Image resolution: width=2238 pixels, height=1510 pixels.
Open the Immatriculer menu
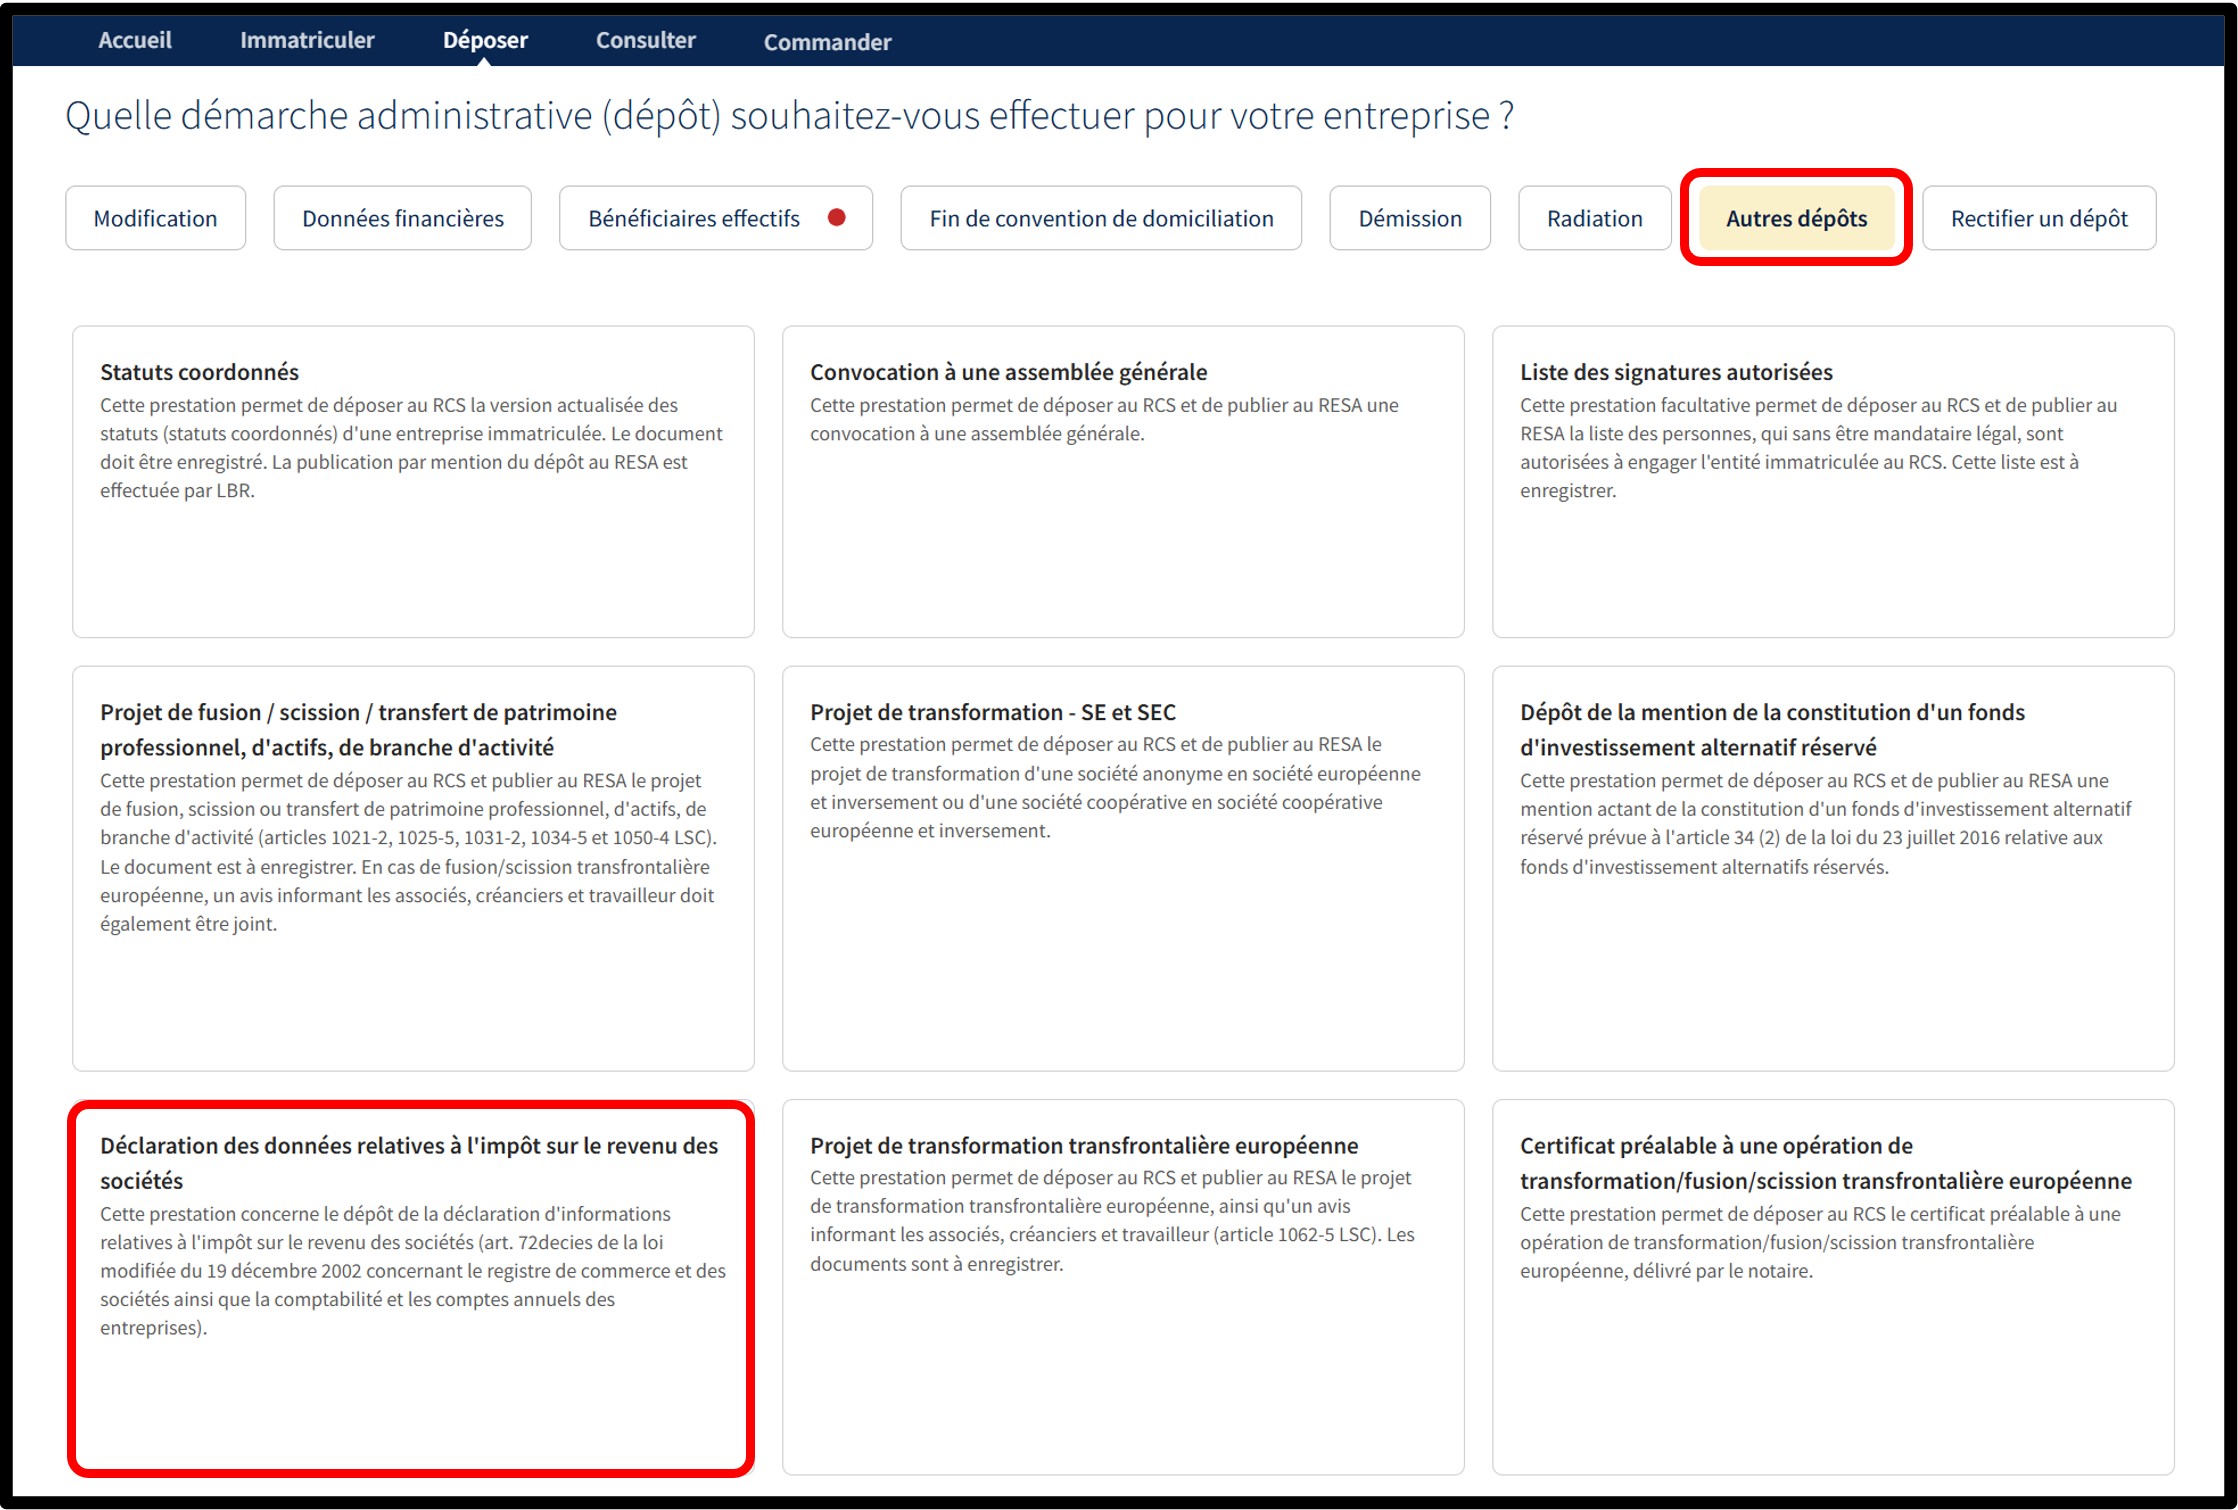(307, 40)
